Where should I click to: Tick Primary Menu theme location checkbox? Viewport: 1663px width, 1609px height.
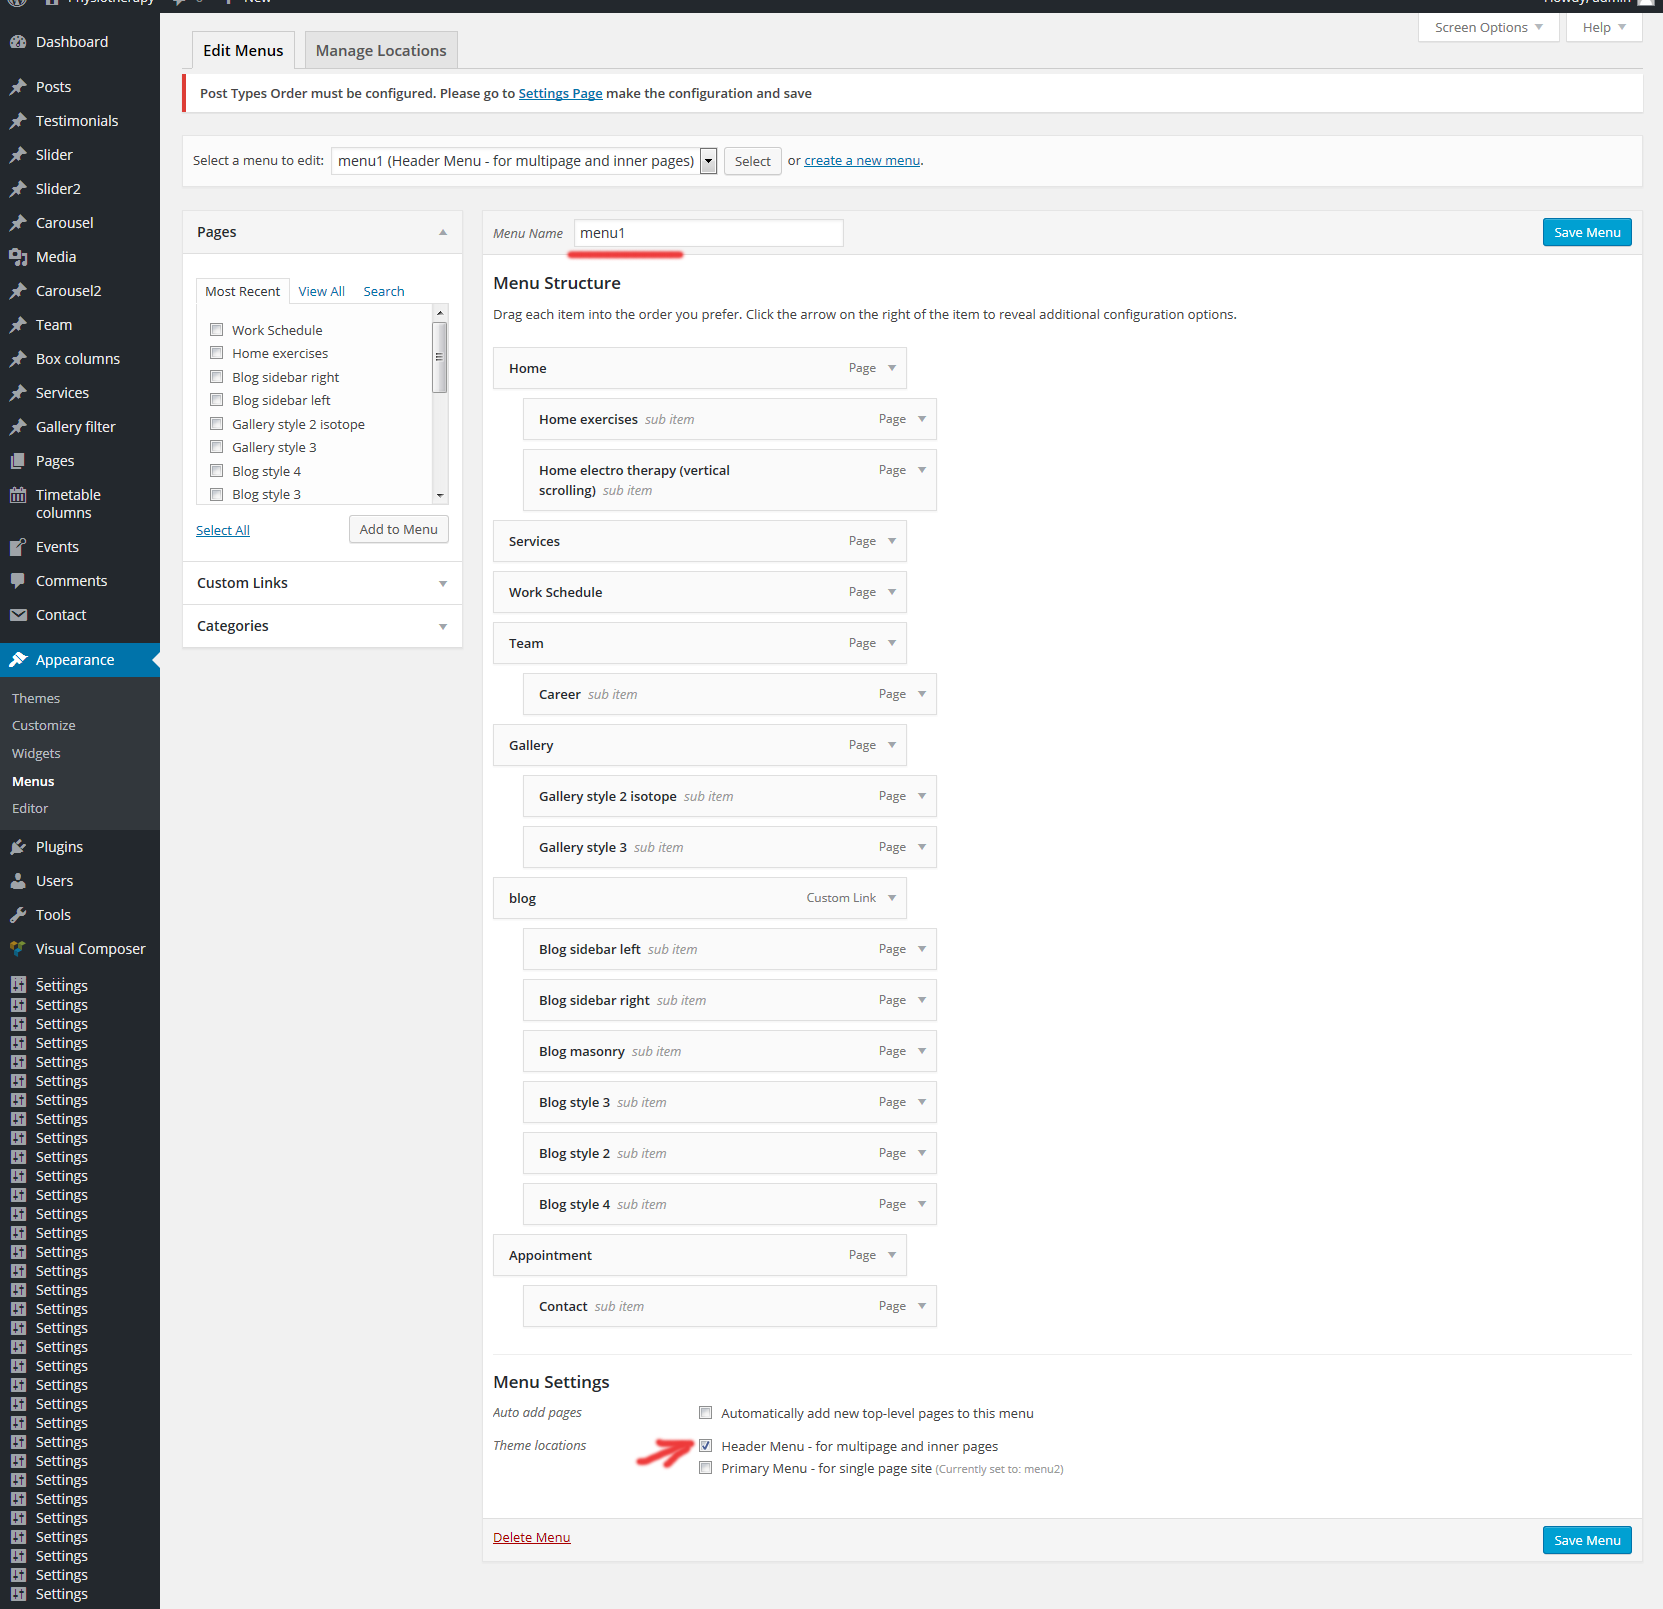pyautogui.click(x=706, y=1468)
